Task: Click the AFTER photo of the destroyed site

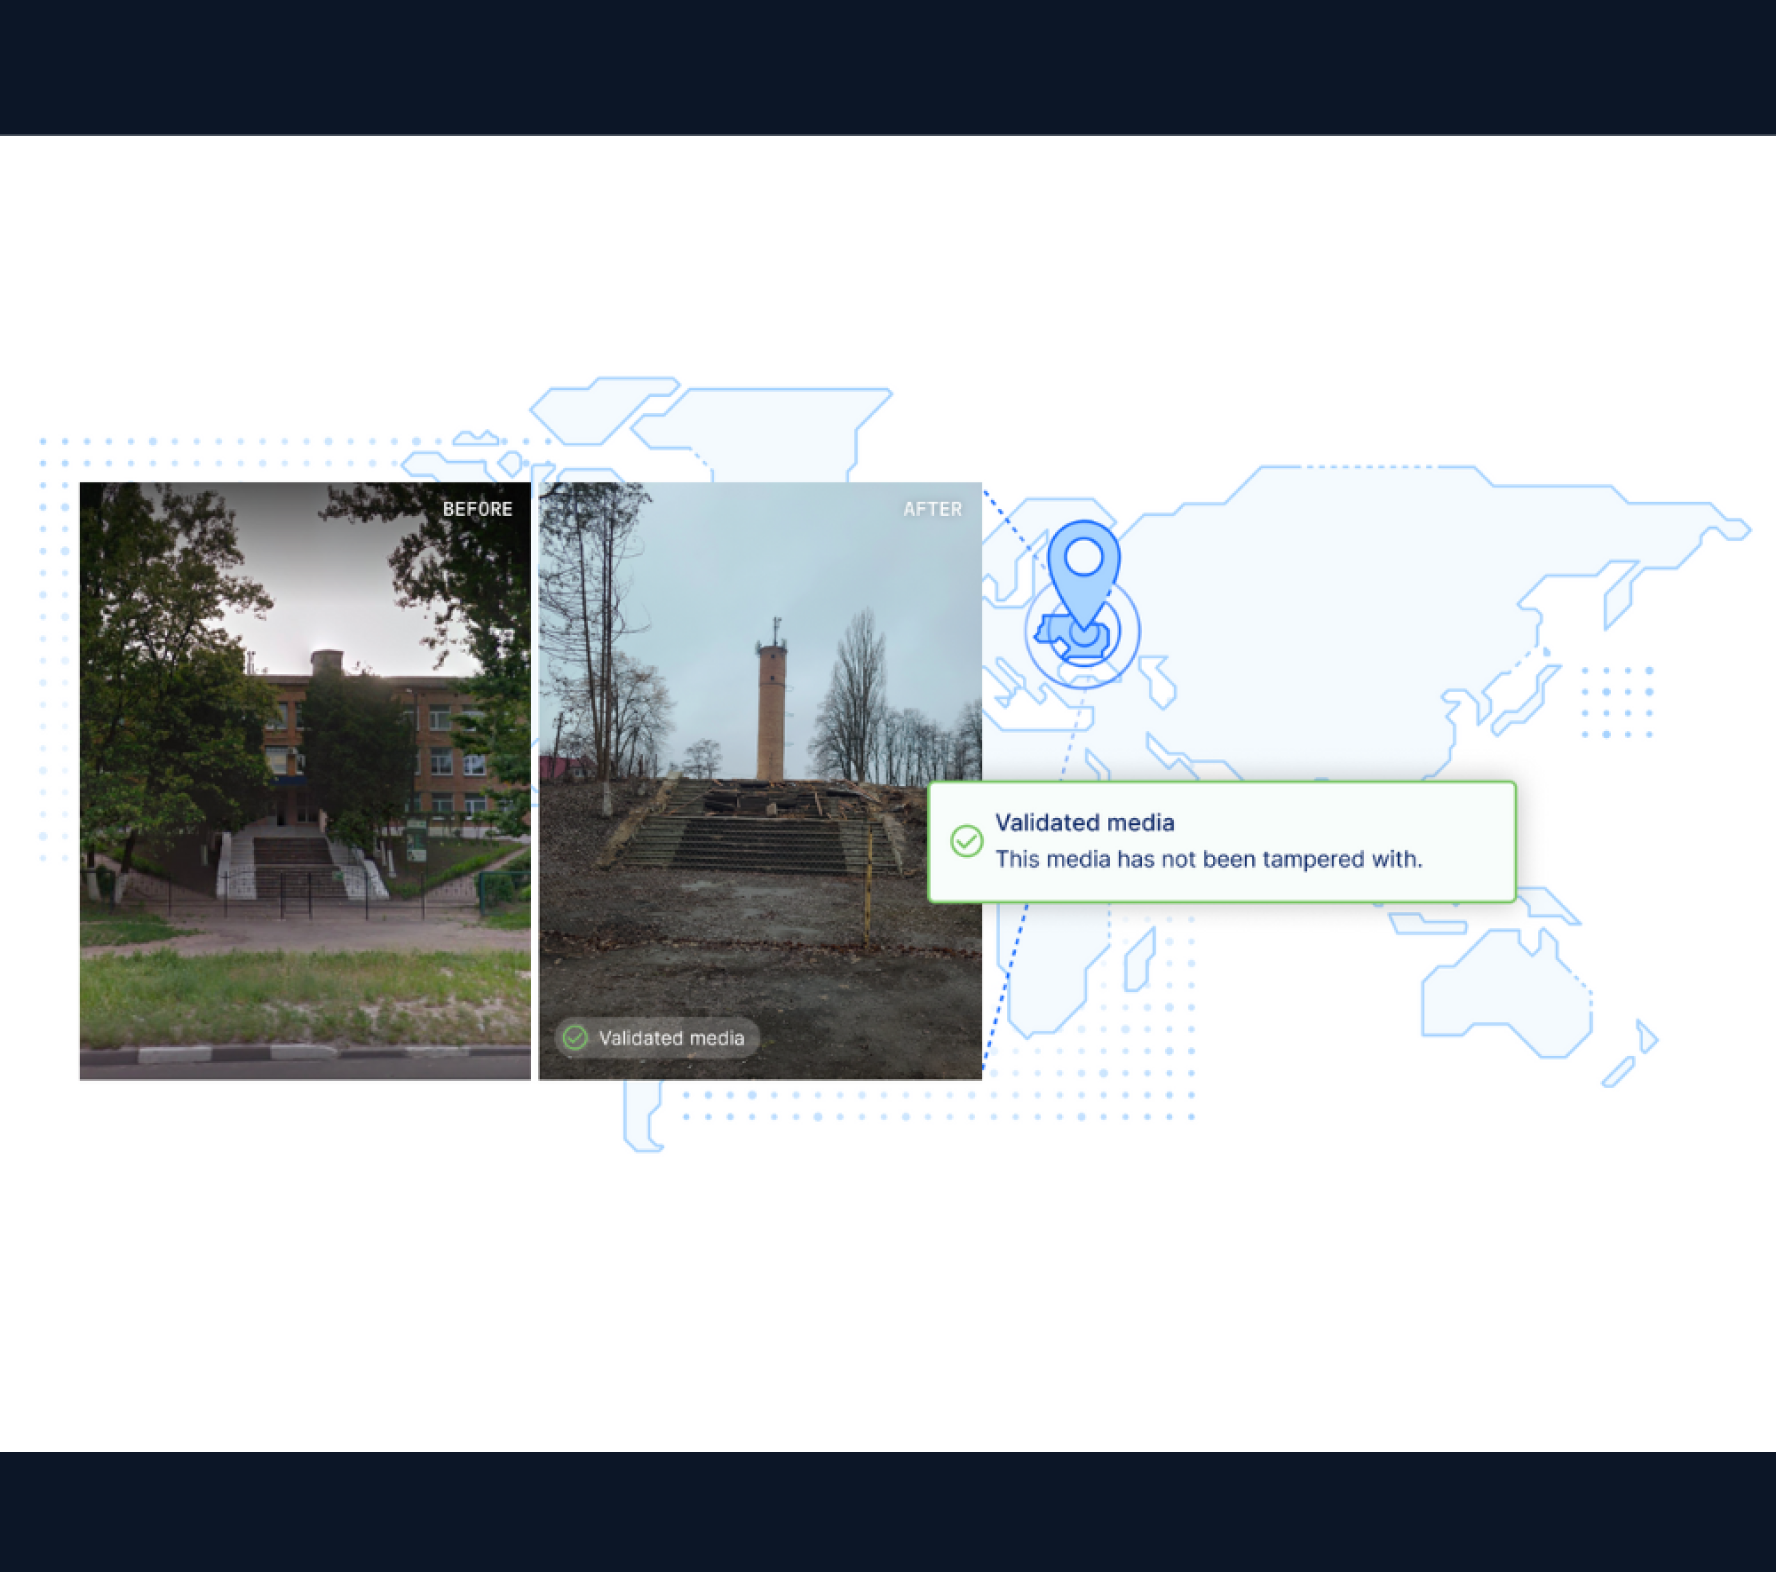Action: pyautogui.click(x=760, y=780)
